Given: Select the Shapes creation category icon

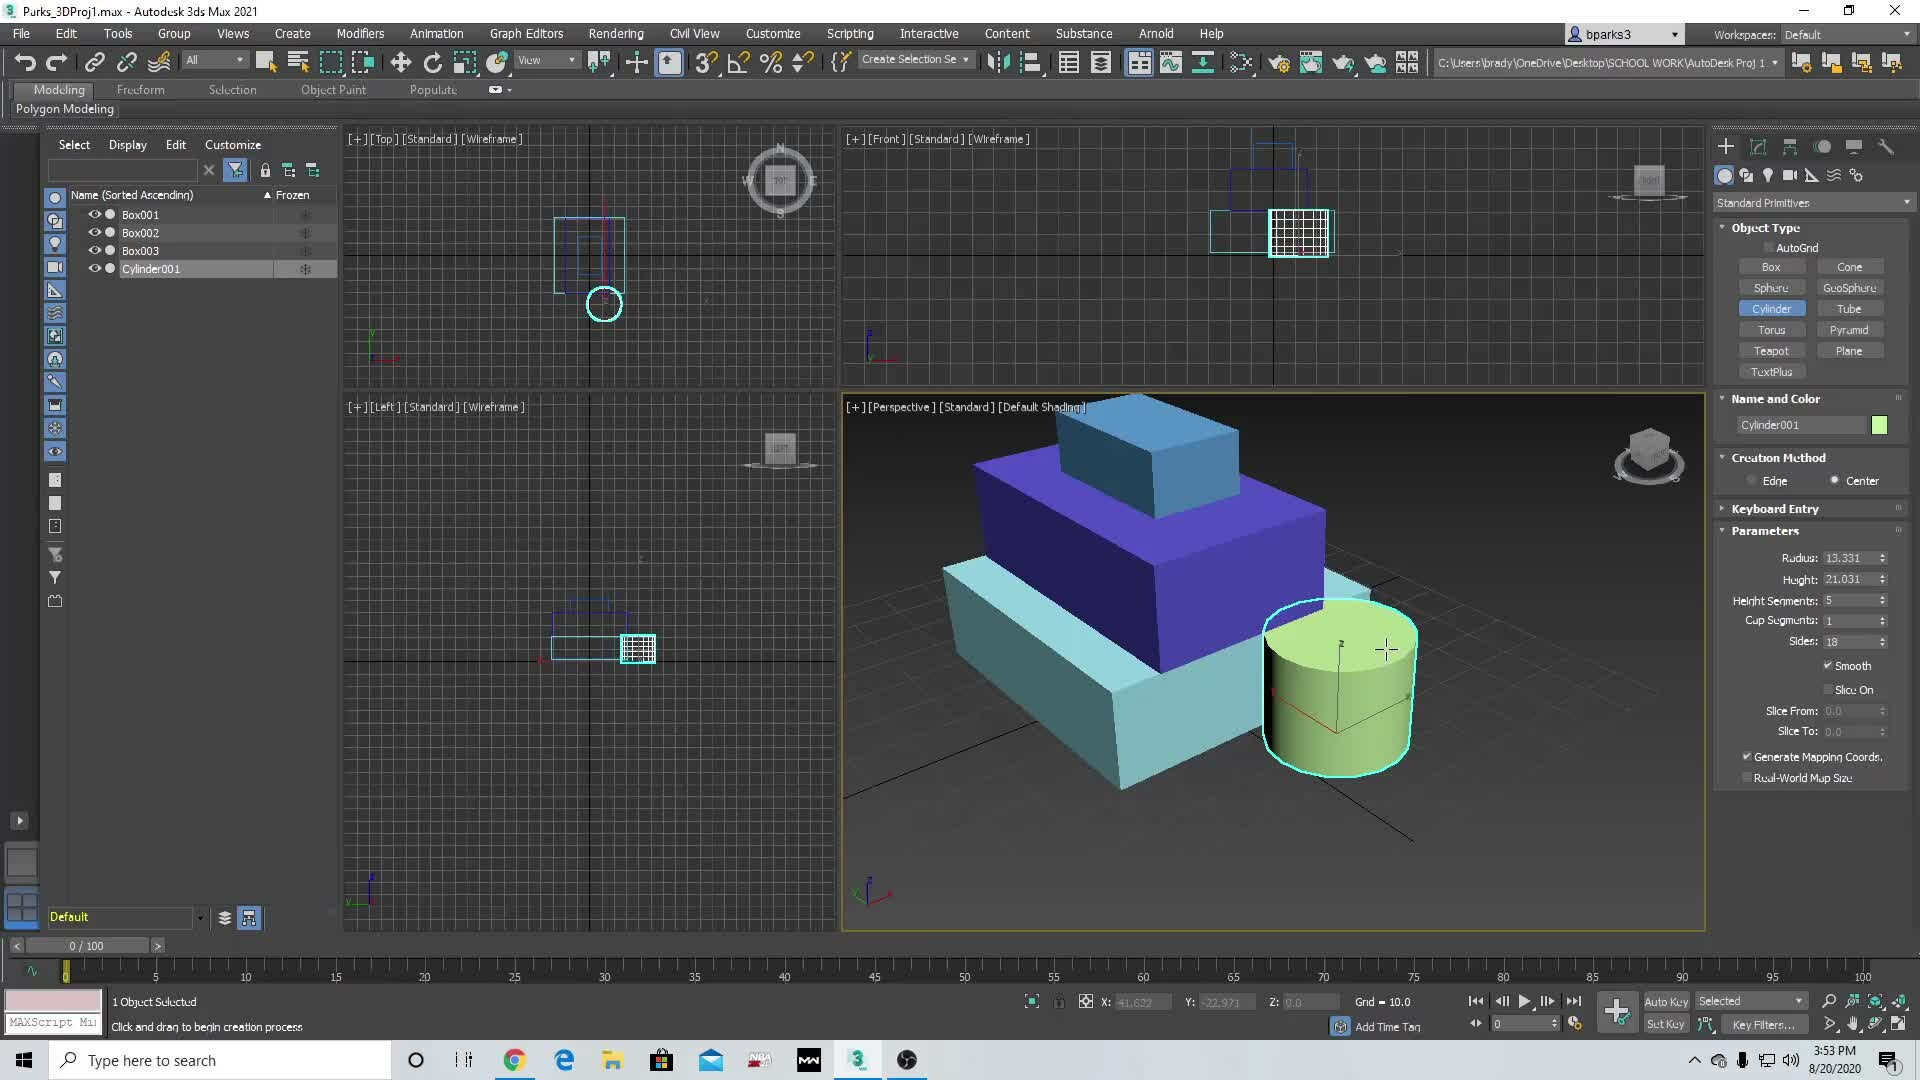Looking at the screenshot, I should pyautogui.click(x=1747, y=175).
